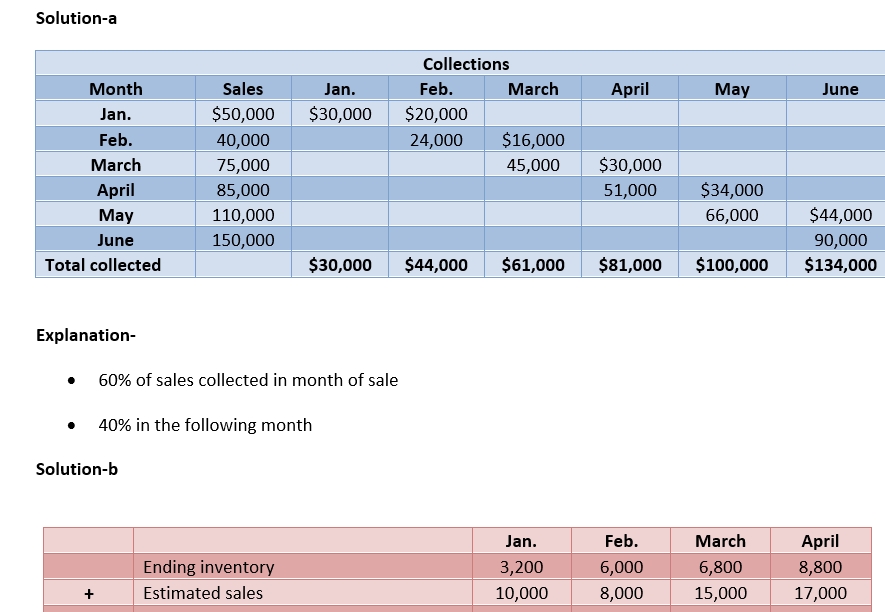Click the Estimated sales row label
Screen dimensions: 885x612
(203, 593)
